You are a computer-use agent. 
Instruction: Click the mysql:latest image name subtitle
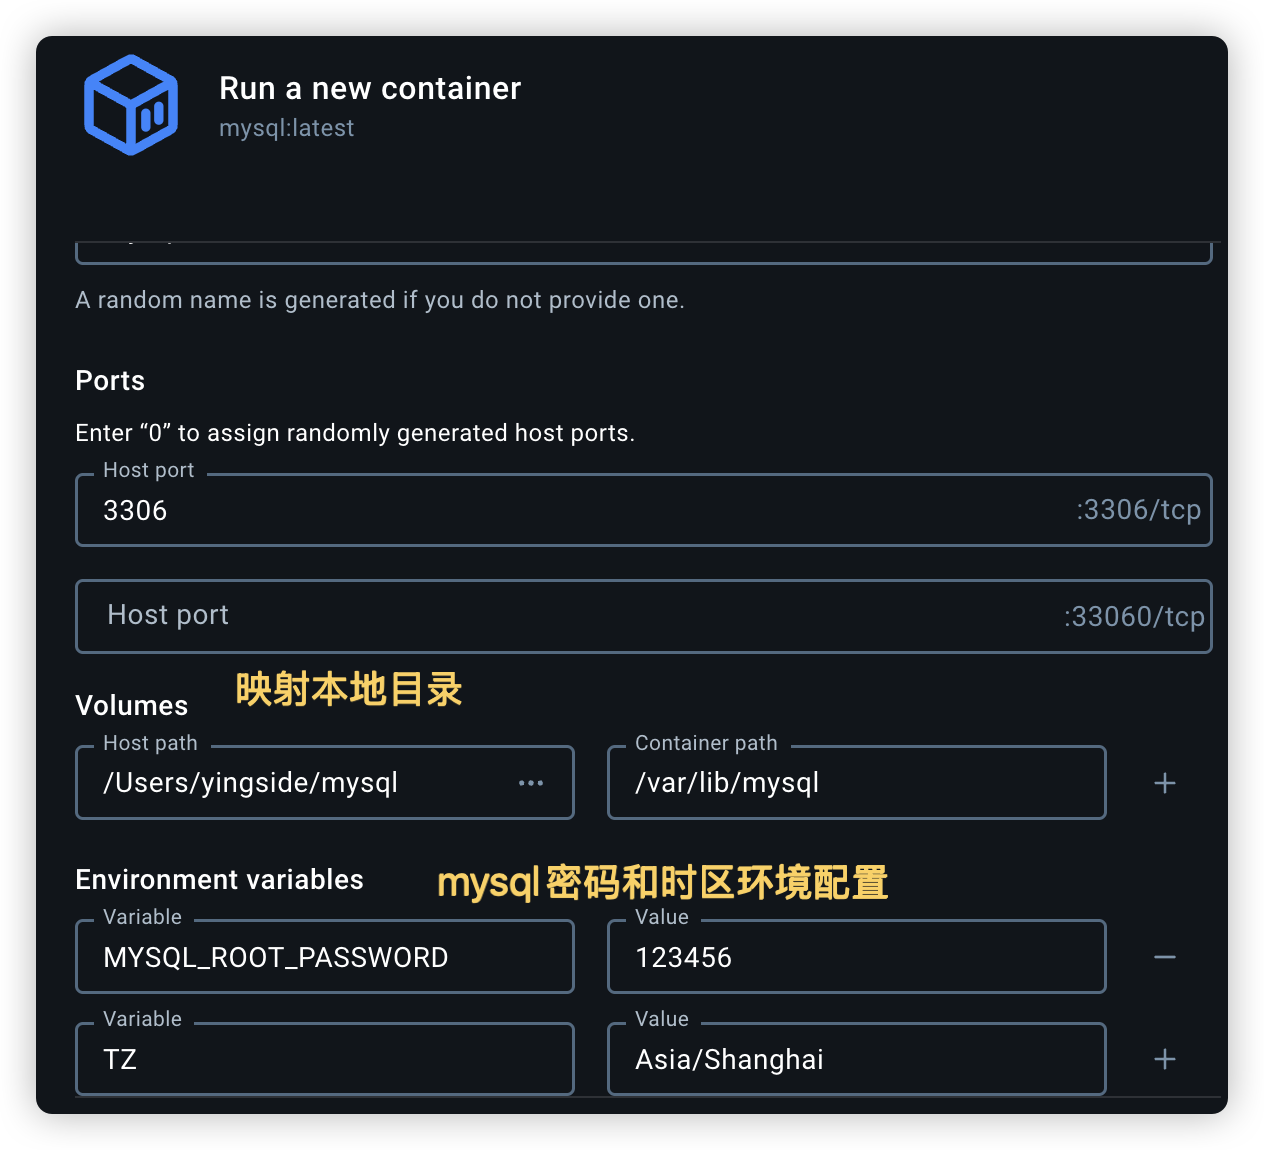(287, 128)
